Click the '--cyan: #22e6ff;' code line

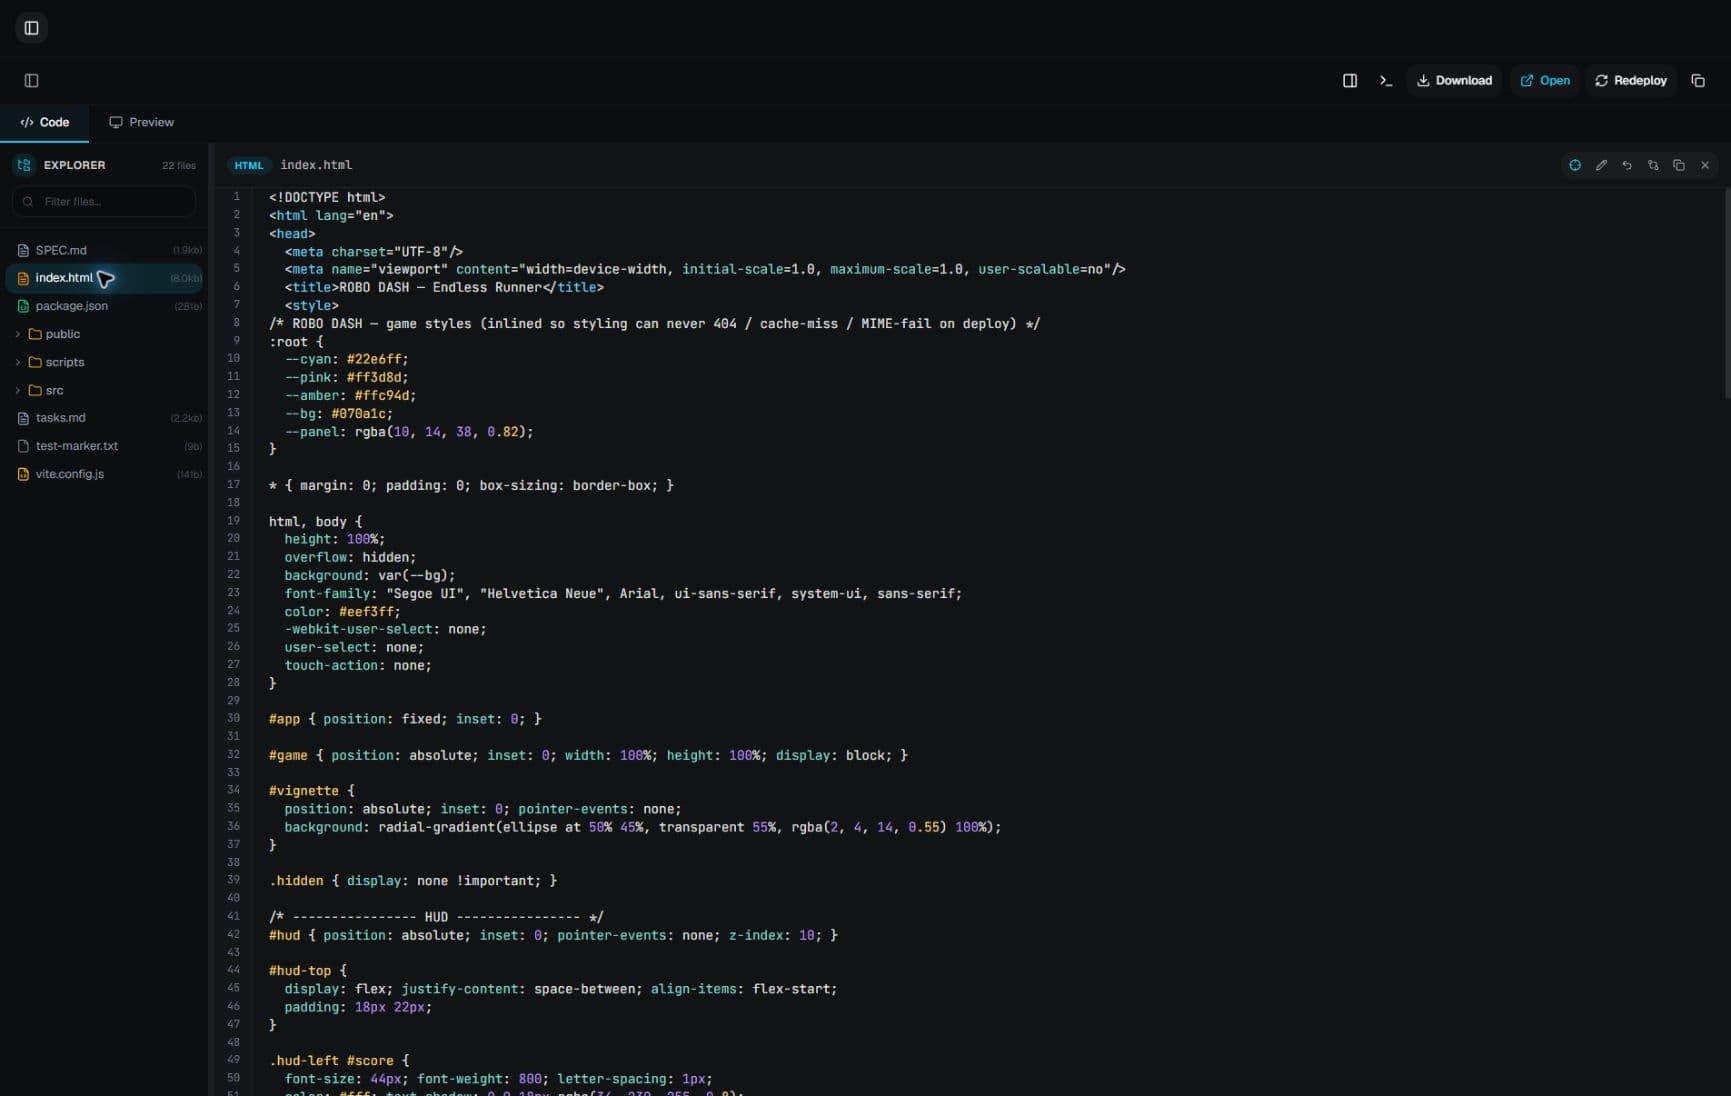click(346, 359)
